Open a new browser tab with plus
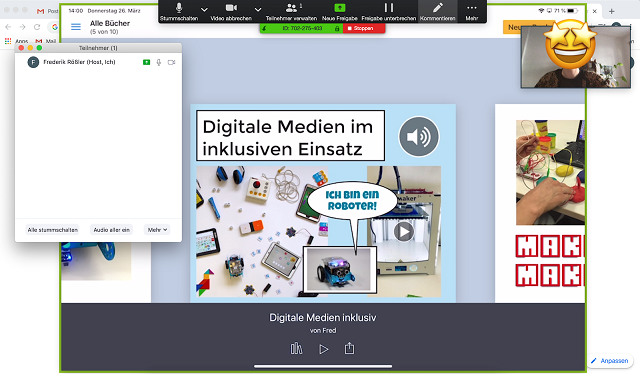 tap(611, 11)
